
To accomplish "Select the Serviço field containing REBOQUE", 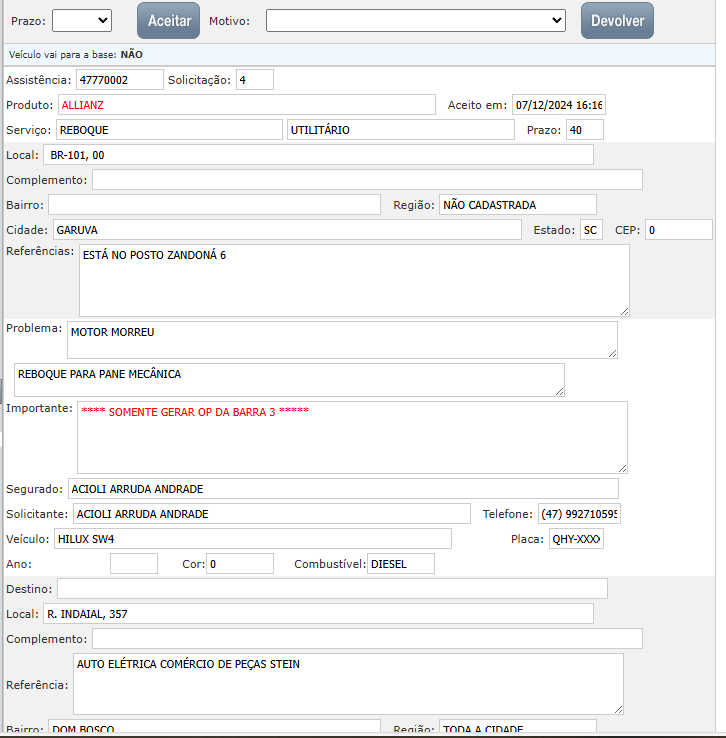I will [x=168, y=130].
